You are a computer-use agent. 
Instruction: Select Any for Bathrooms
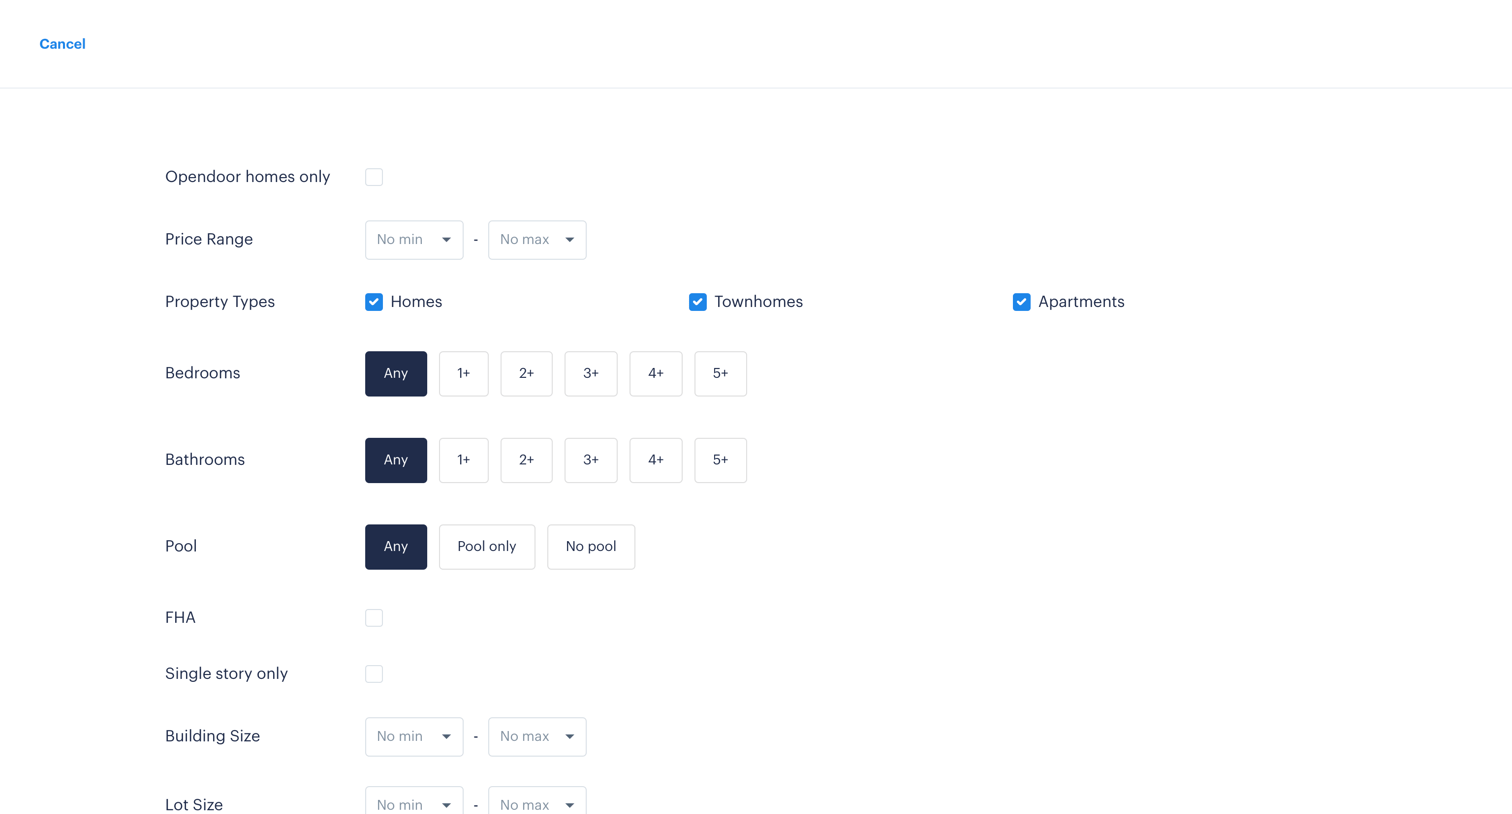click(x=396, y=460)
